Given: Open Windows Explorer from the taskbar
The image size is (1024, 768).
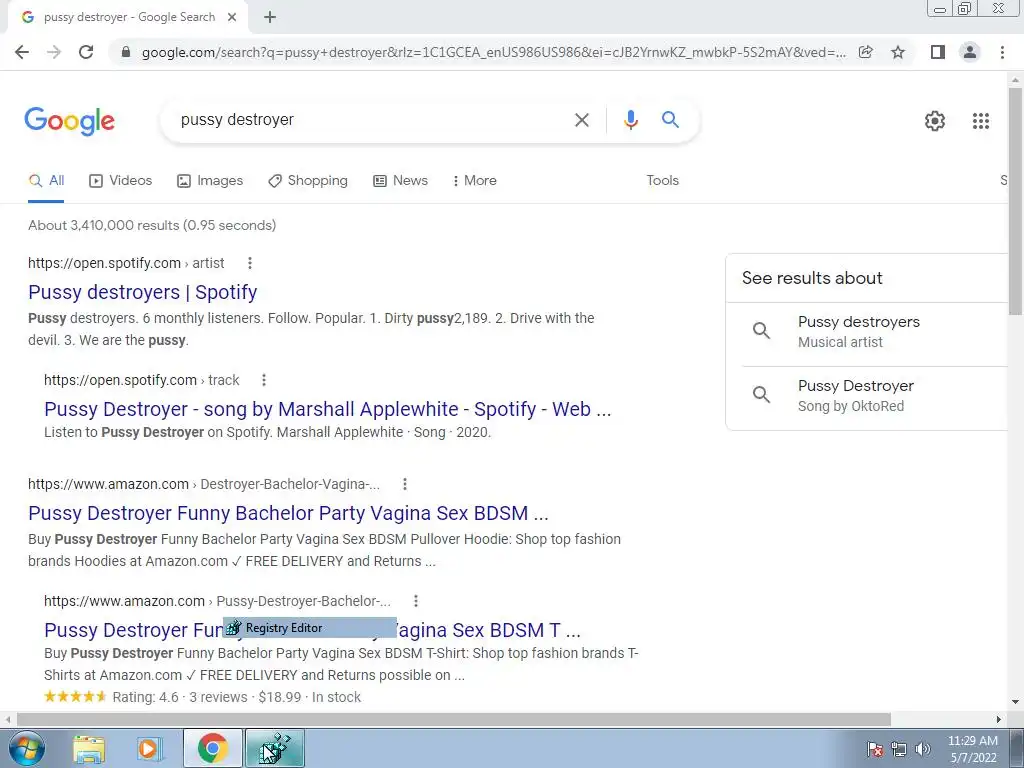Looking at the screenshot, I should tap(89, 748).
